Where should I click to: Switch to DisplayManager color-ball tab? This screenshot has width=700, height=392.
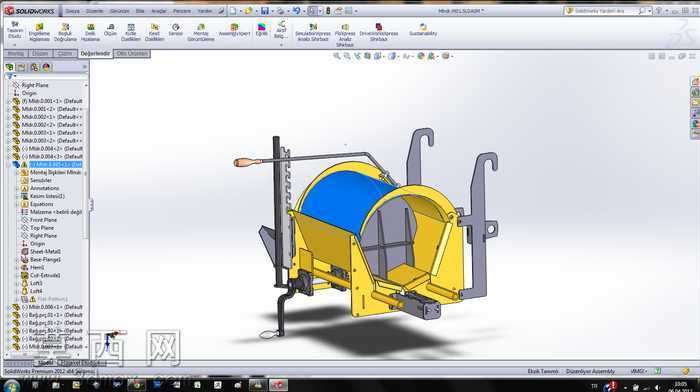(x=46, y=67)
